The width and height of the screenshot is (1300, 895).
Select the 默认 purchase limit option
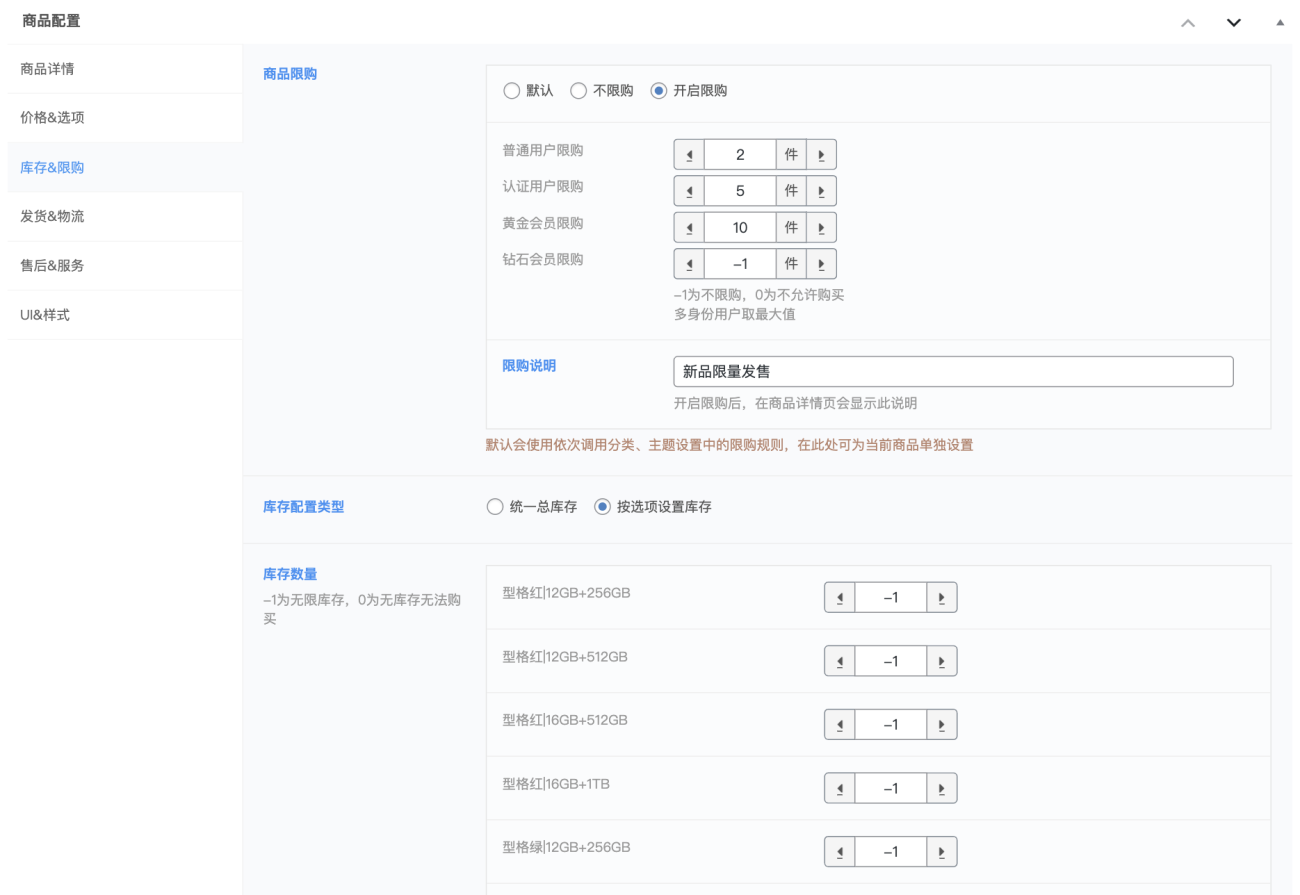pyautogui.click(x=512, y=91)
